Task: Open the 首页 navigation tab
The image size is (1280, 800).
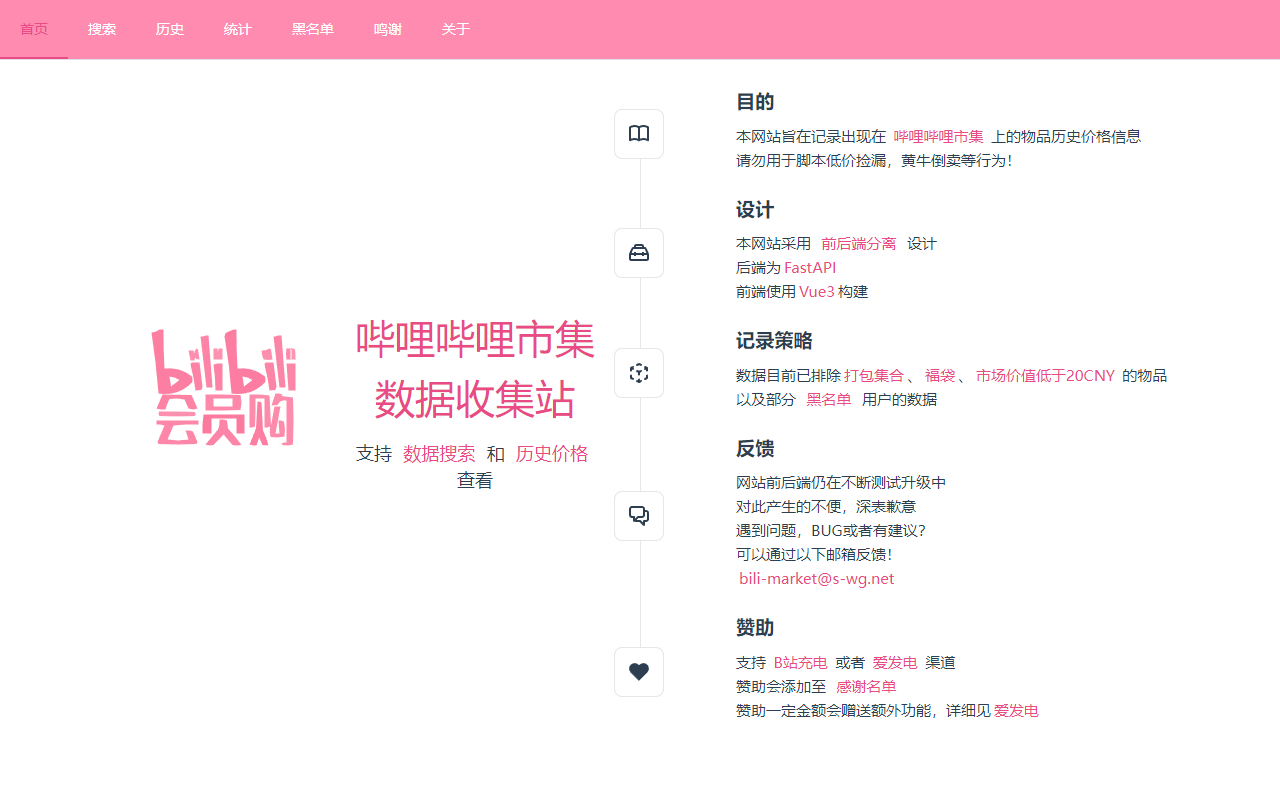Action: (x=34, y=29)
